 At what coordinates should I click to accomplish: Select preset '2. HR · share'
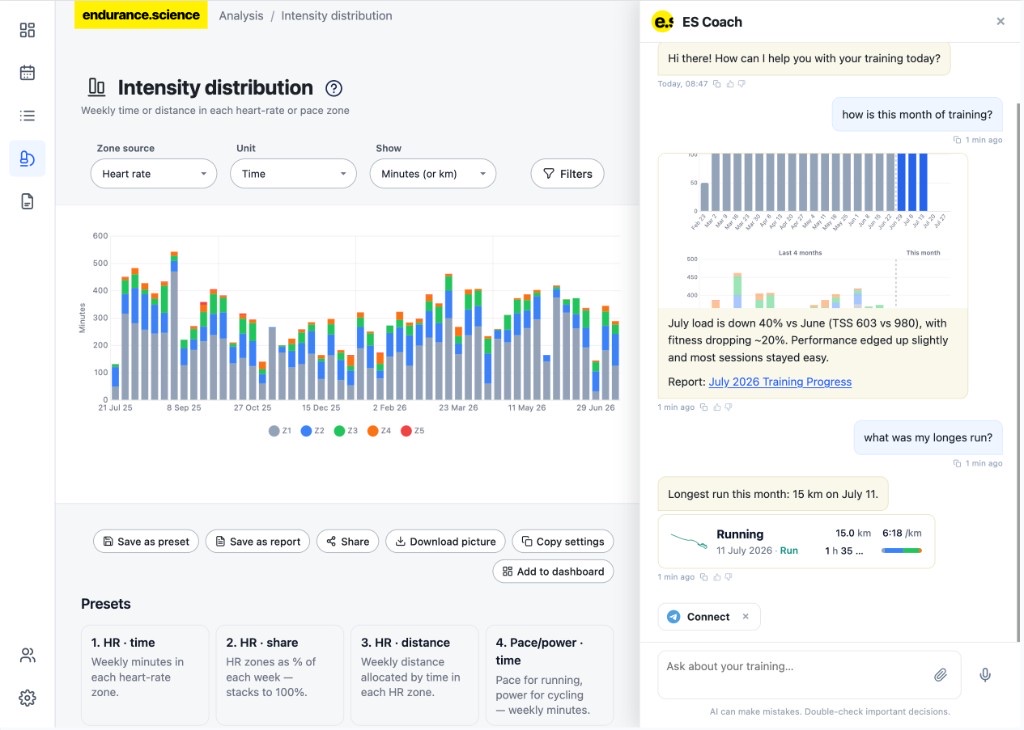coord(280,674)
